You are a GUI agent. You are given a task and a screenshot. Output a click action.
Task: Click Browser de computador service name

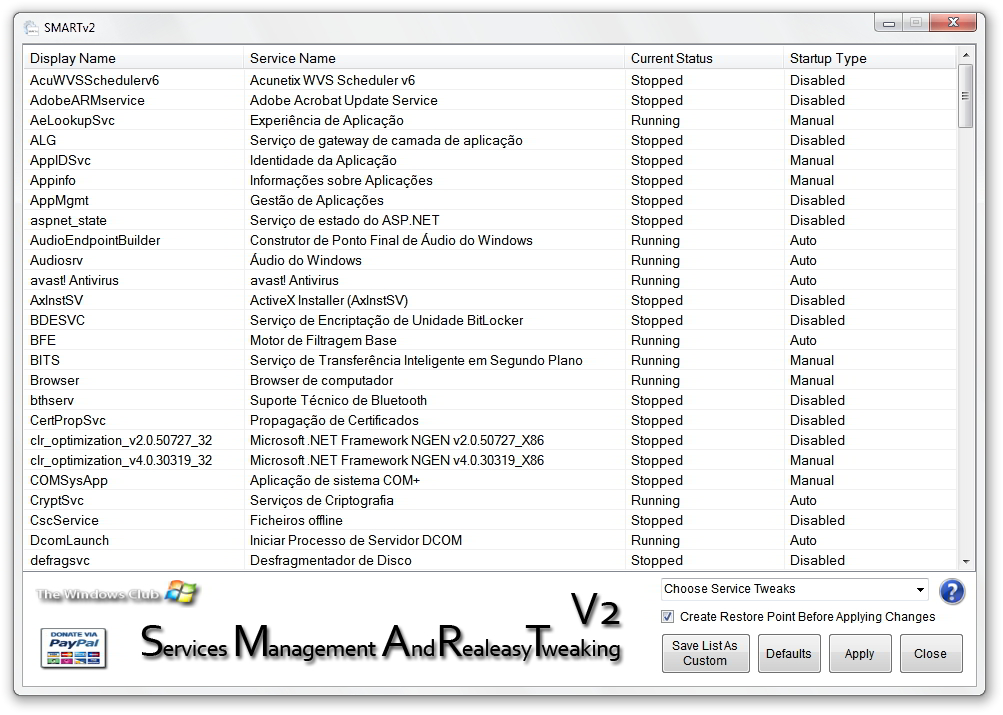(322, 381)
